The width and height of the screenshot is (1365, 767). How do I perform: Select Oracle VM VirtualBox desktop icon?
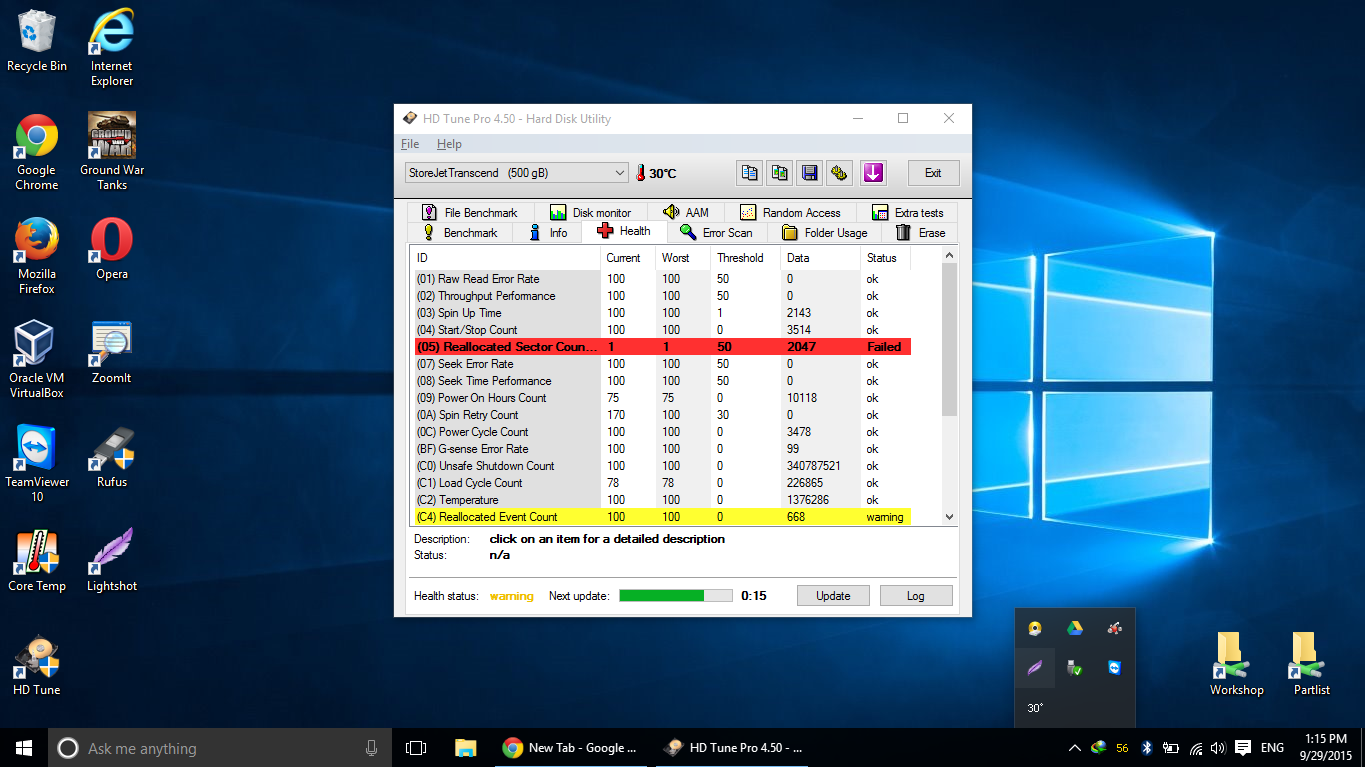click(x=37, y=360)
